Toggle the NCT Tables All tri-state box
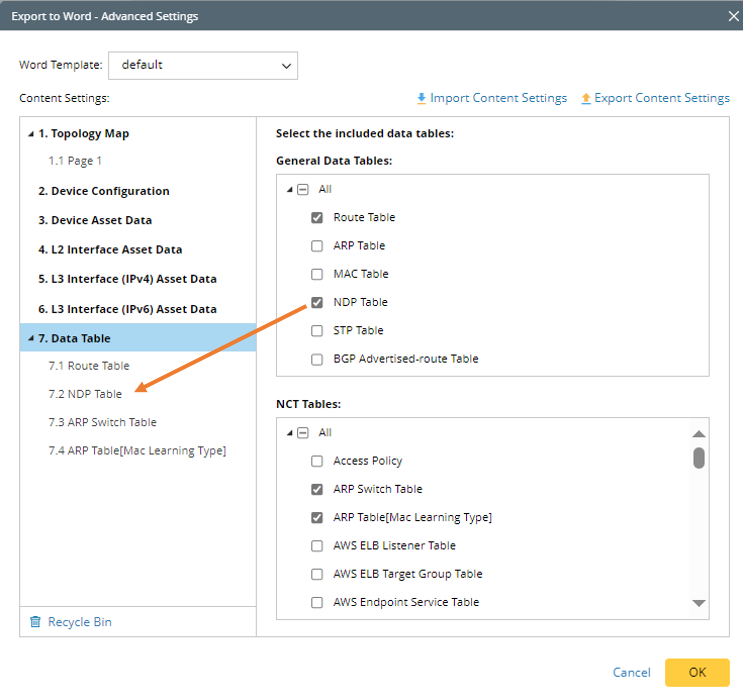743x693 pixels. 303,432
